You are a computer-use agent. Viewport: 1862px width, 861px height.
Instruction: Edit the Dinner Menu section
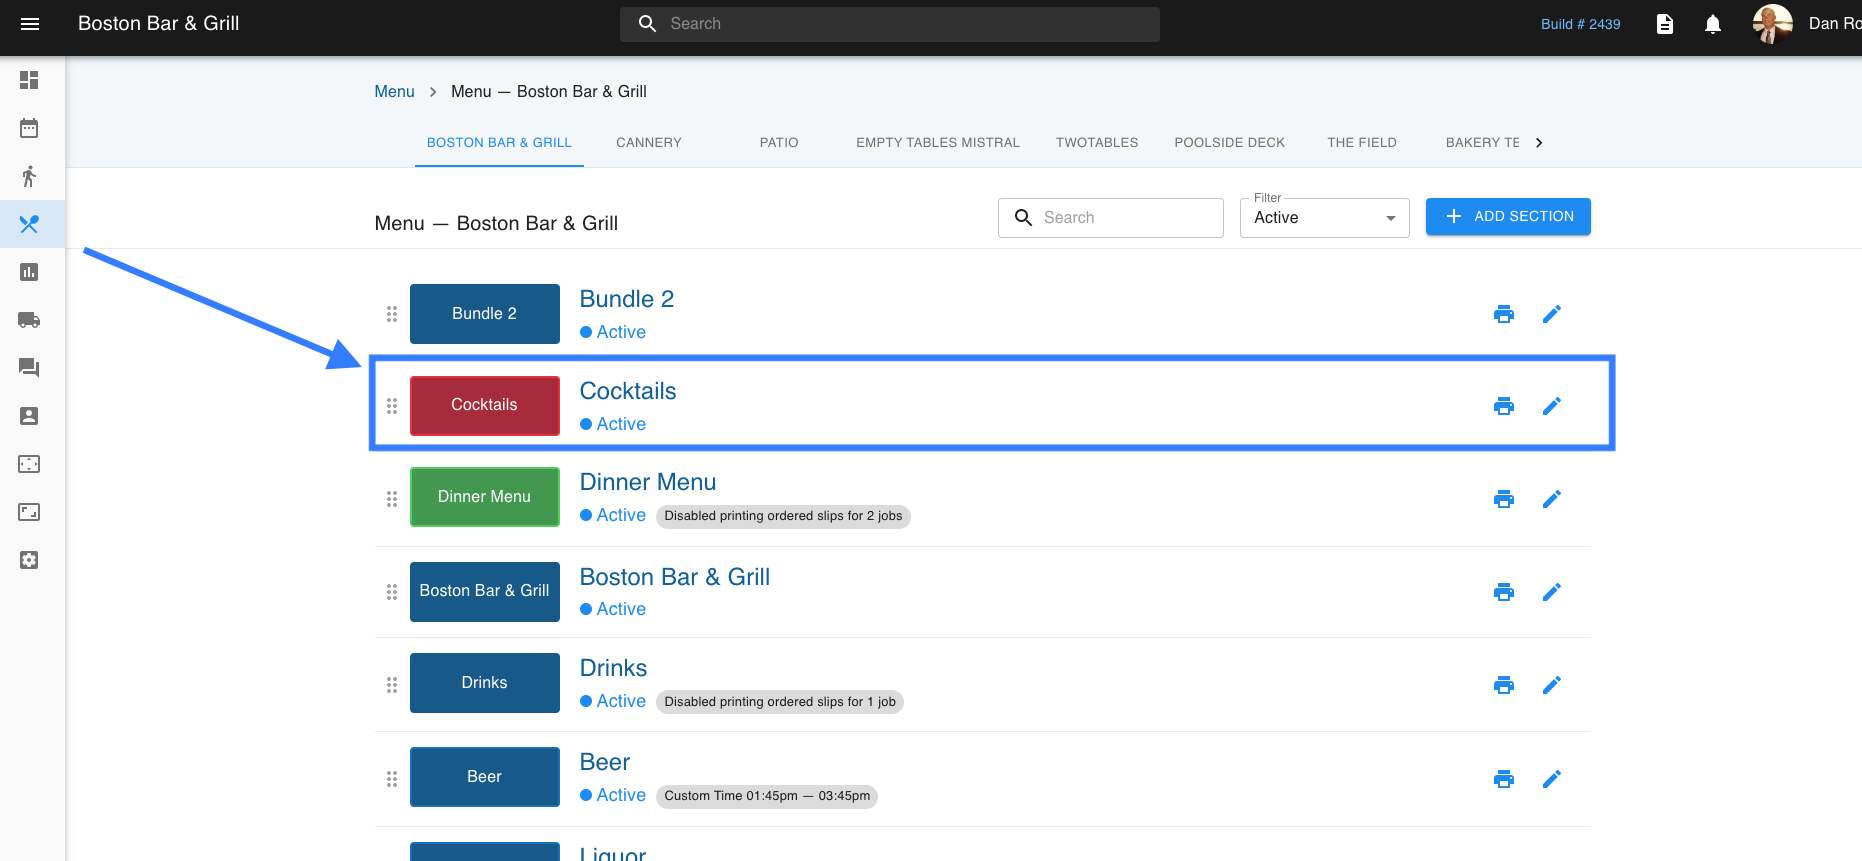[1551, 499]
